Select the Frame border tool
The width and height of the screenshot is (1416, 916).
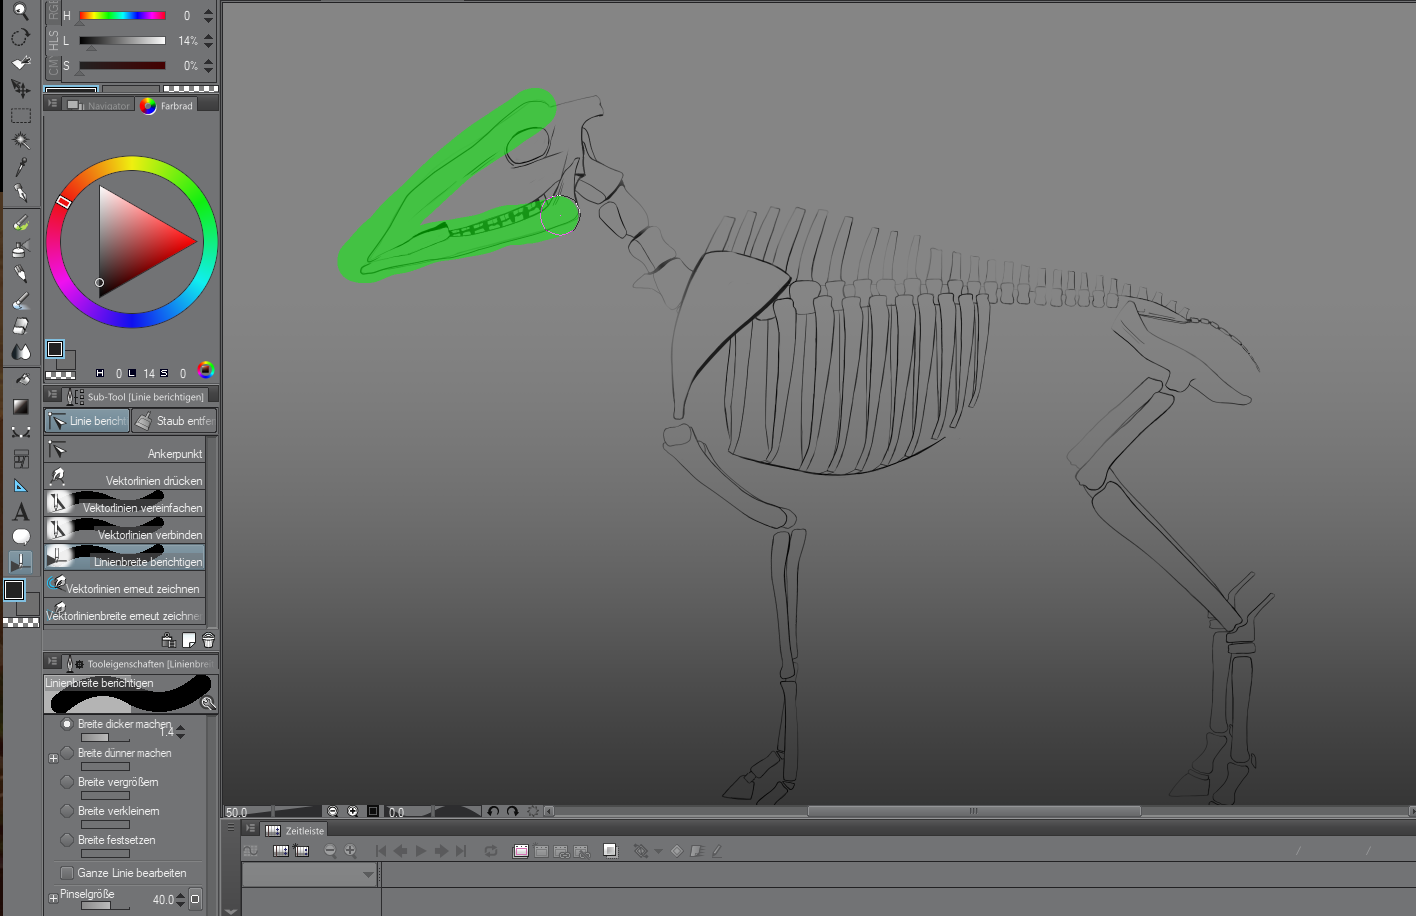coord(20,459)
